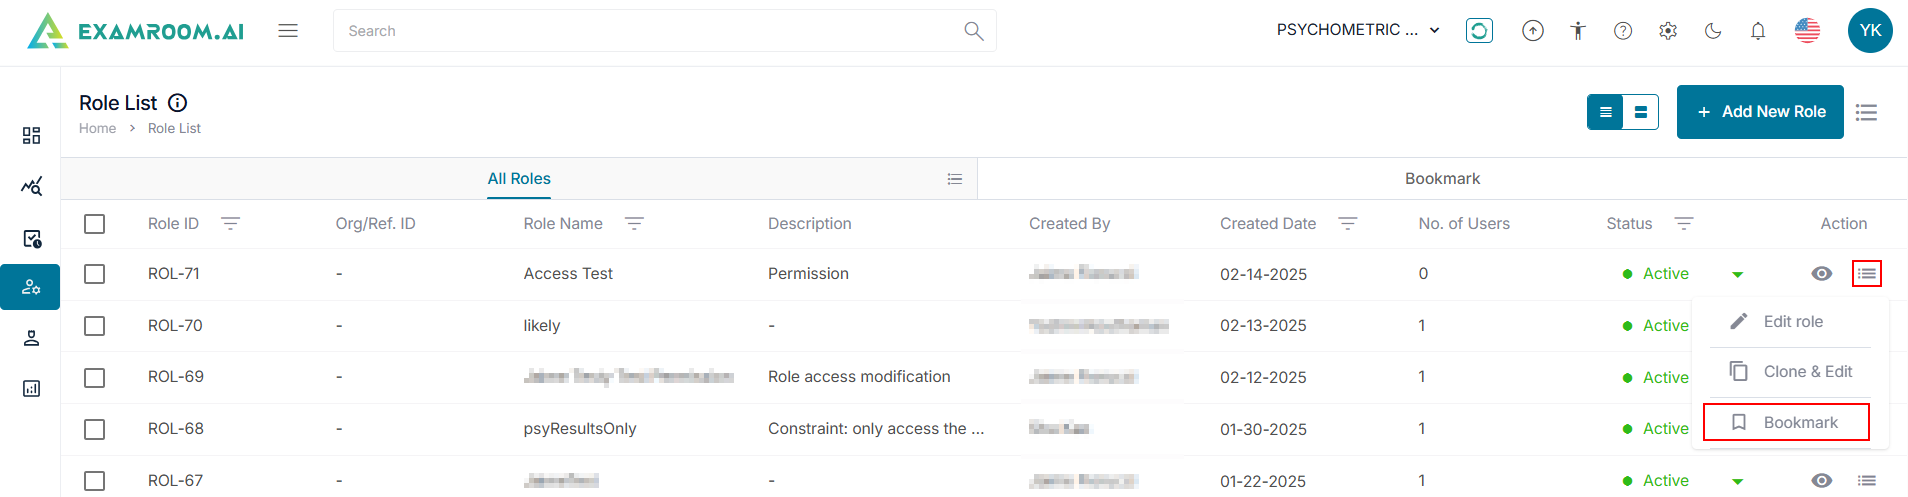This screenshot has height=497, width=1908.
Task: Click the Add New Role button
Action: click(1760, 112)
